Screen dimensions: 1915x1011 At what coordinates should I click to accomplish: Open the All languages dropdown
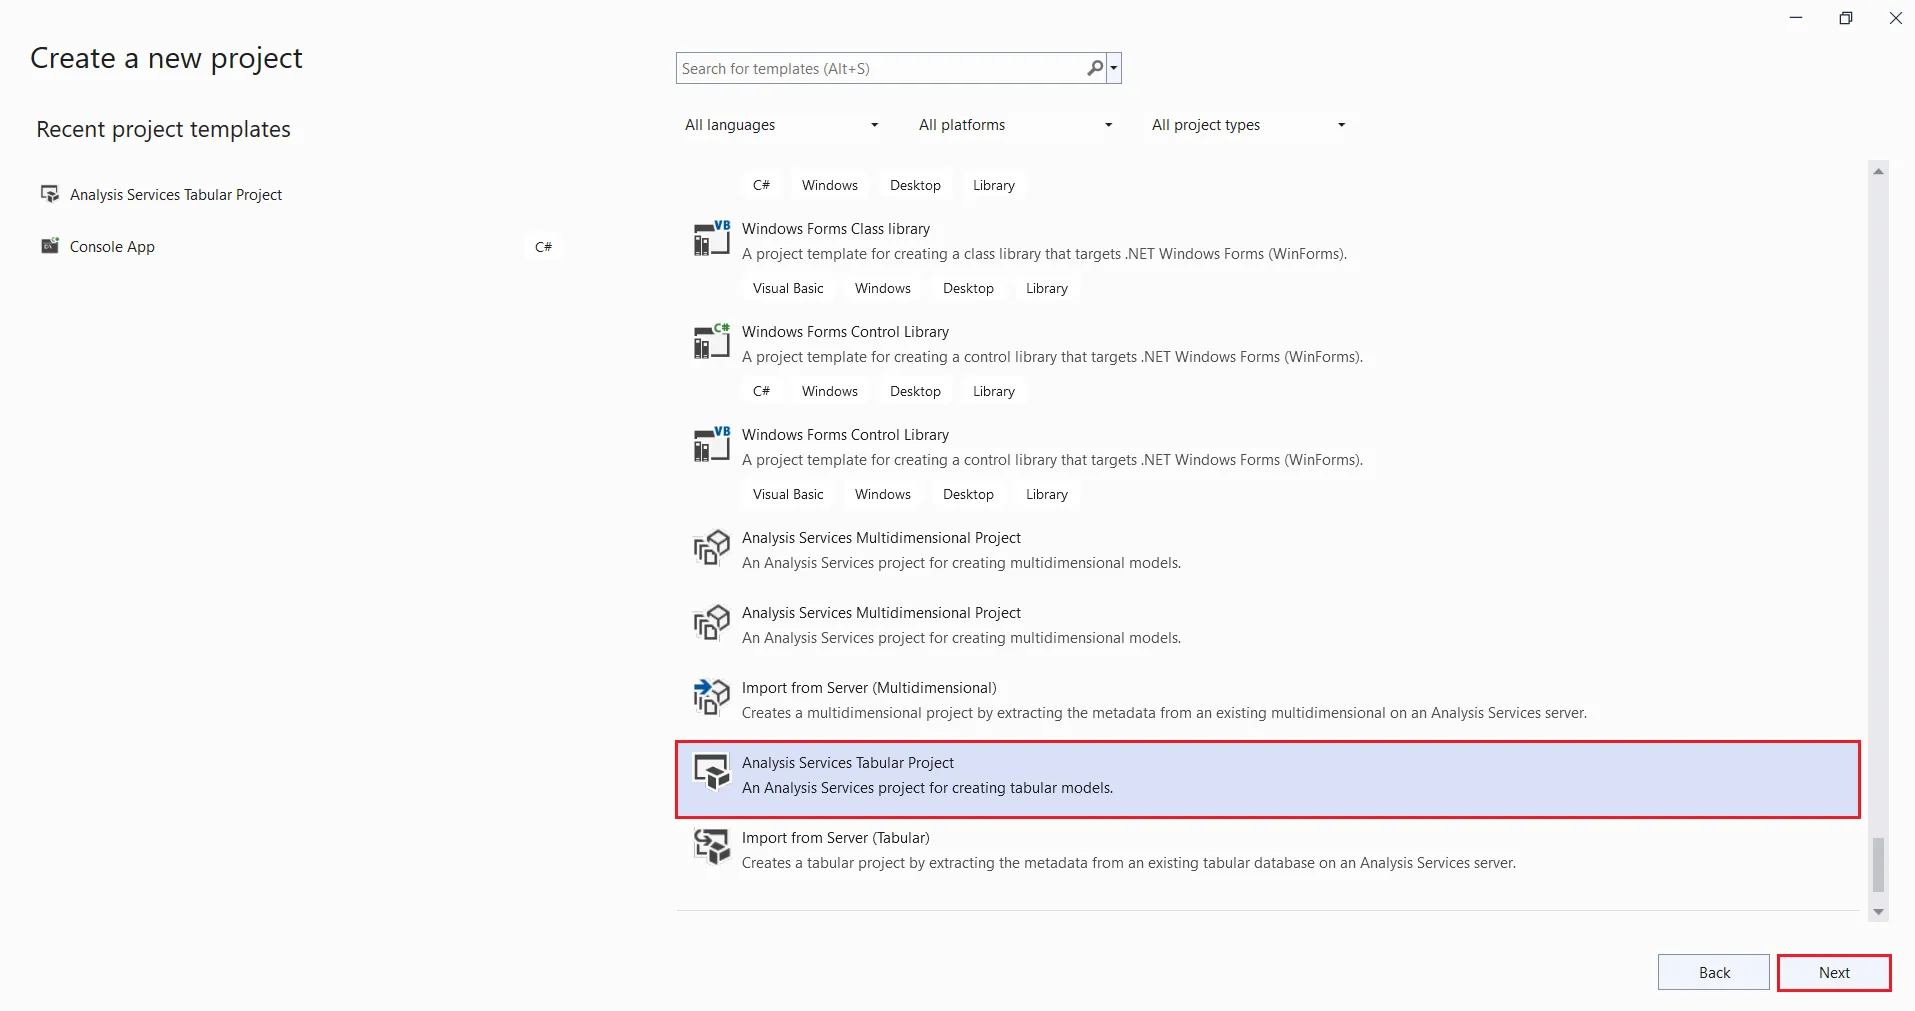[x=781, y=125]
